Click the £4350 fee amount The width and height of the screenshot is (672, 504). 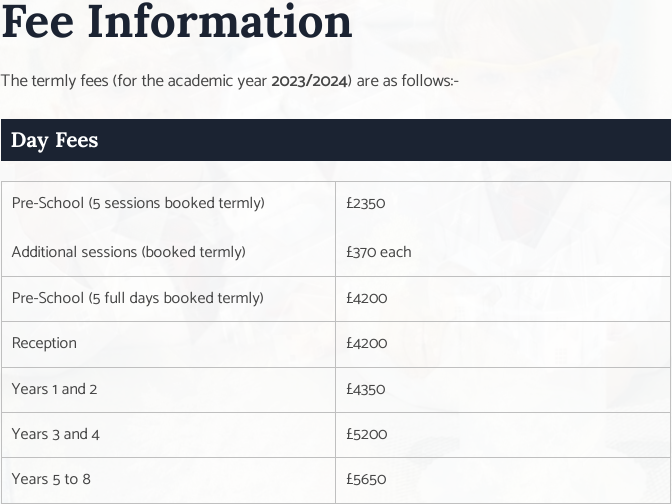tap(366, 389)
